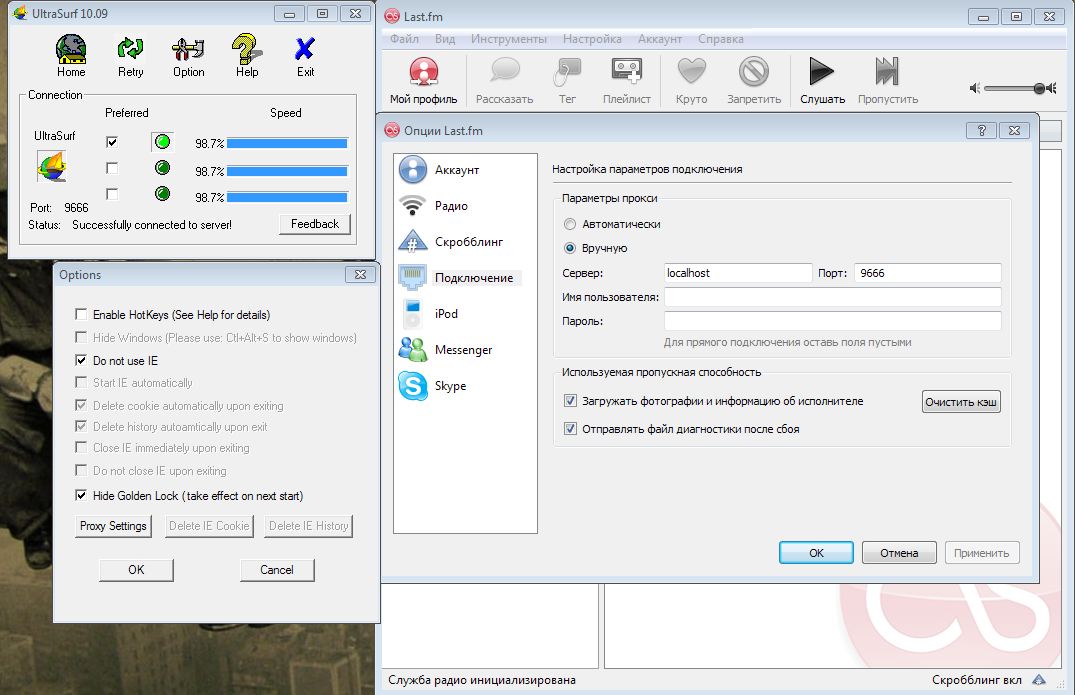Click the Очистить кэш button

coord(961,402)
